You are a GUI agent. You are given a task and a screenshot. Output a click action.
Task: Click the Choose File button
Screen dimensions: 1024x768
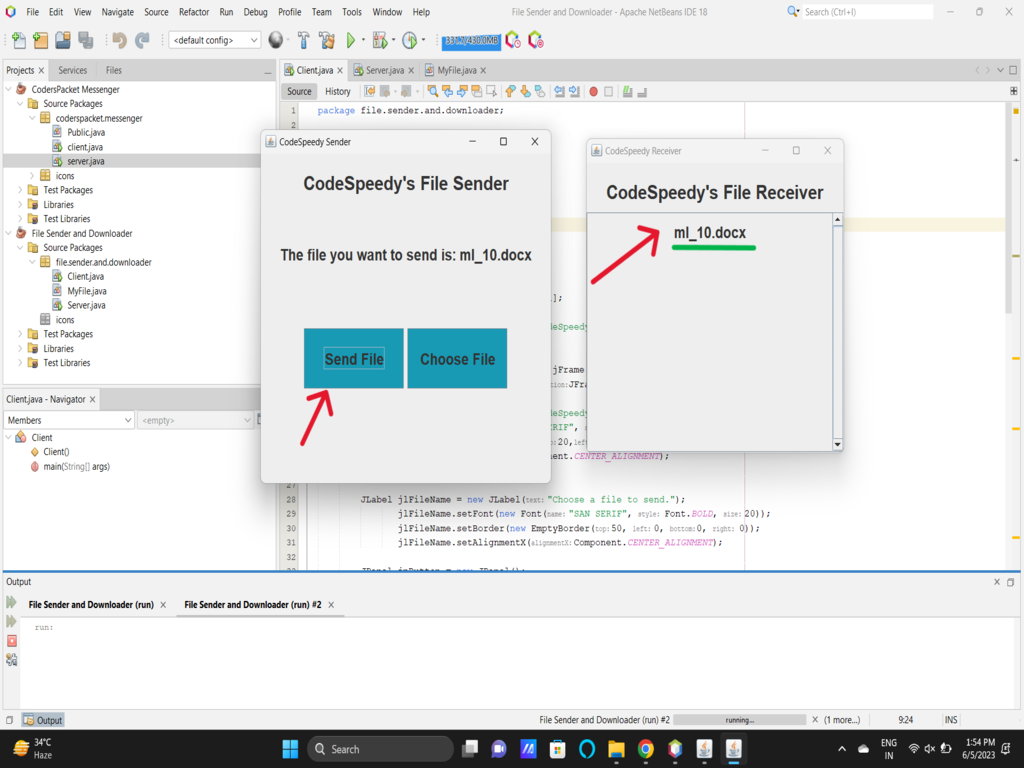(457, 359)
